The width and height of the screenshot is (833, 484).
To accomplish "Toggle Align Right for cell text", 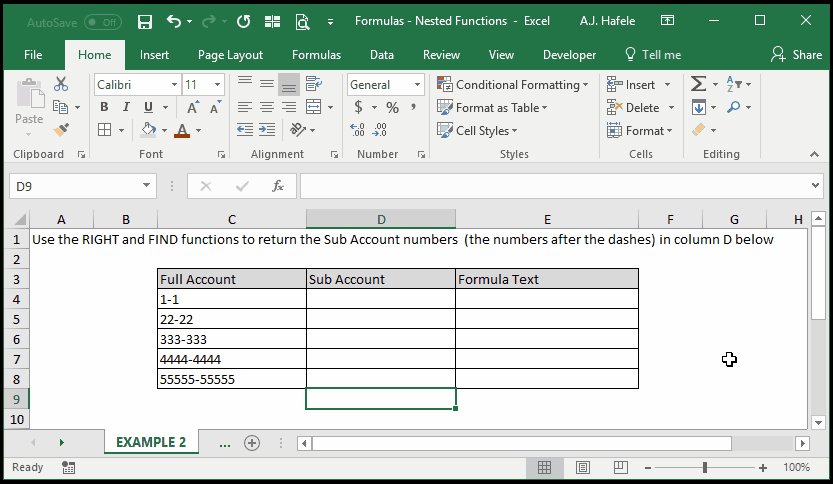I will [x=289, y=107].
